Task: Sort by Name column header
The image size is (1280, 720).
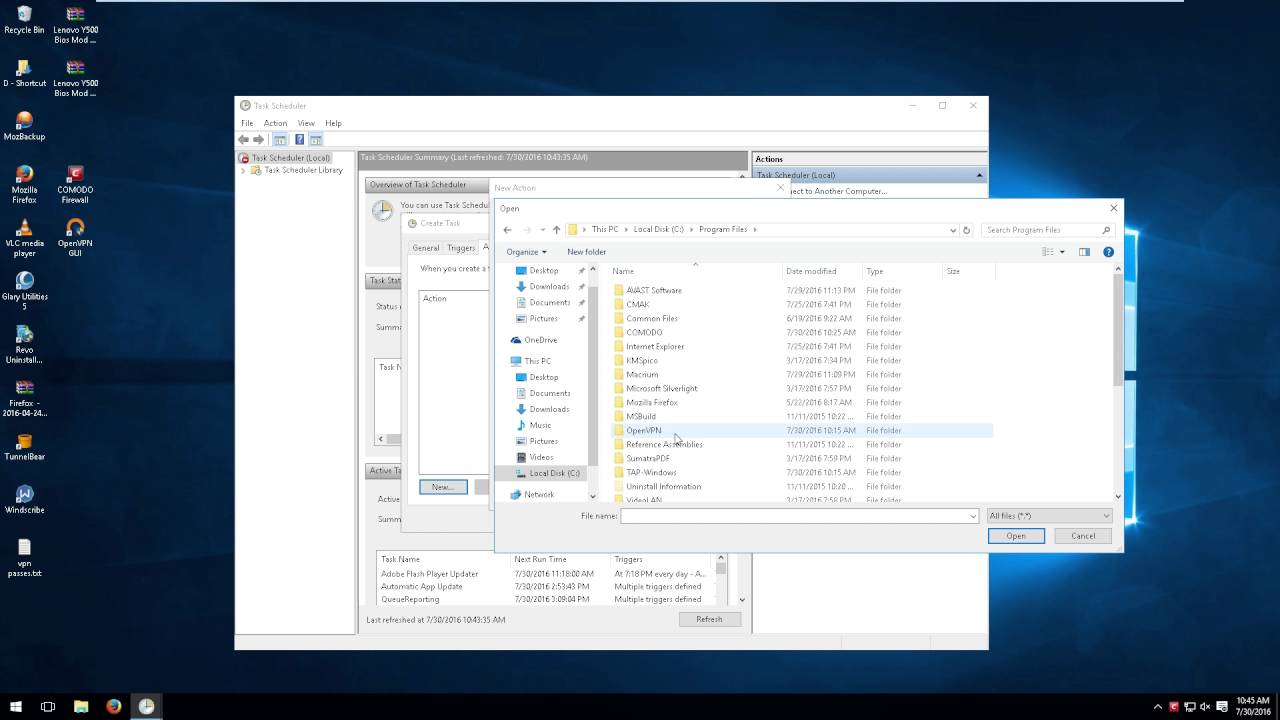Action: (695, 271)
